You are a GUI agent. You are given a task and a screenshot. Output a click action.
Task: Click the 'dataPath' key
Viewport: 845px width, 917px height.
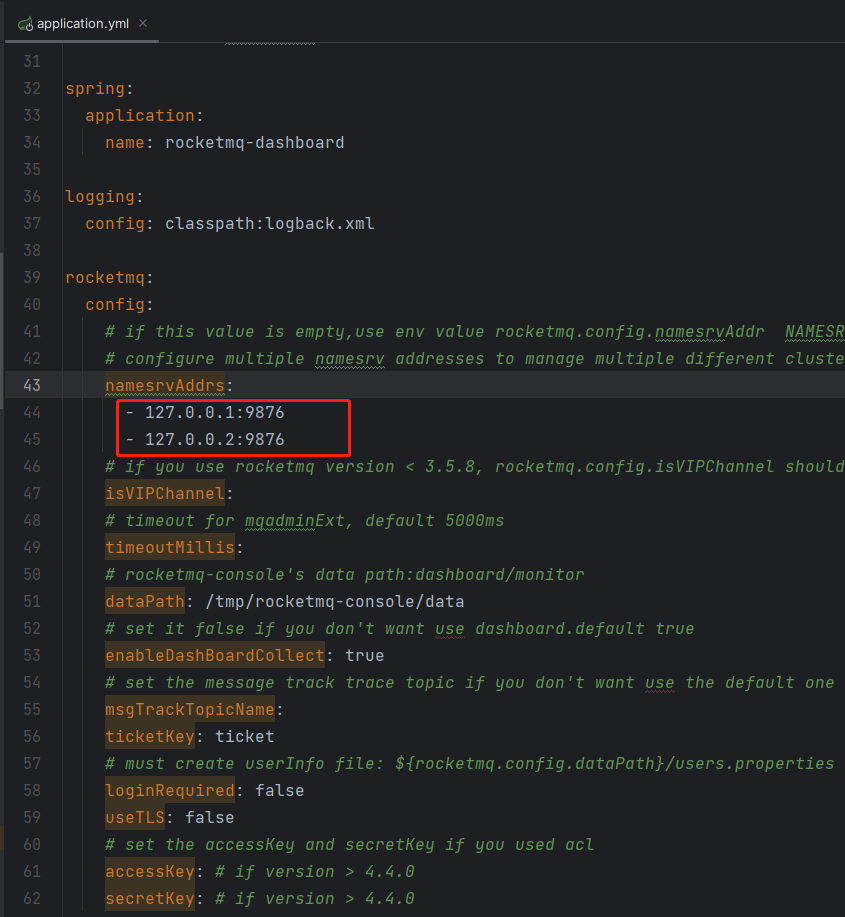click(x=145, y=602)
